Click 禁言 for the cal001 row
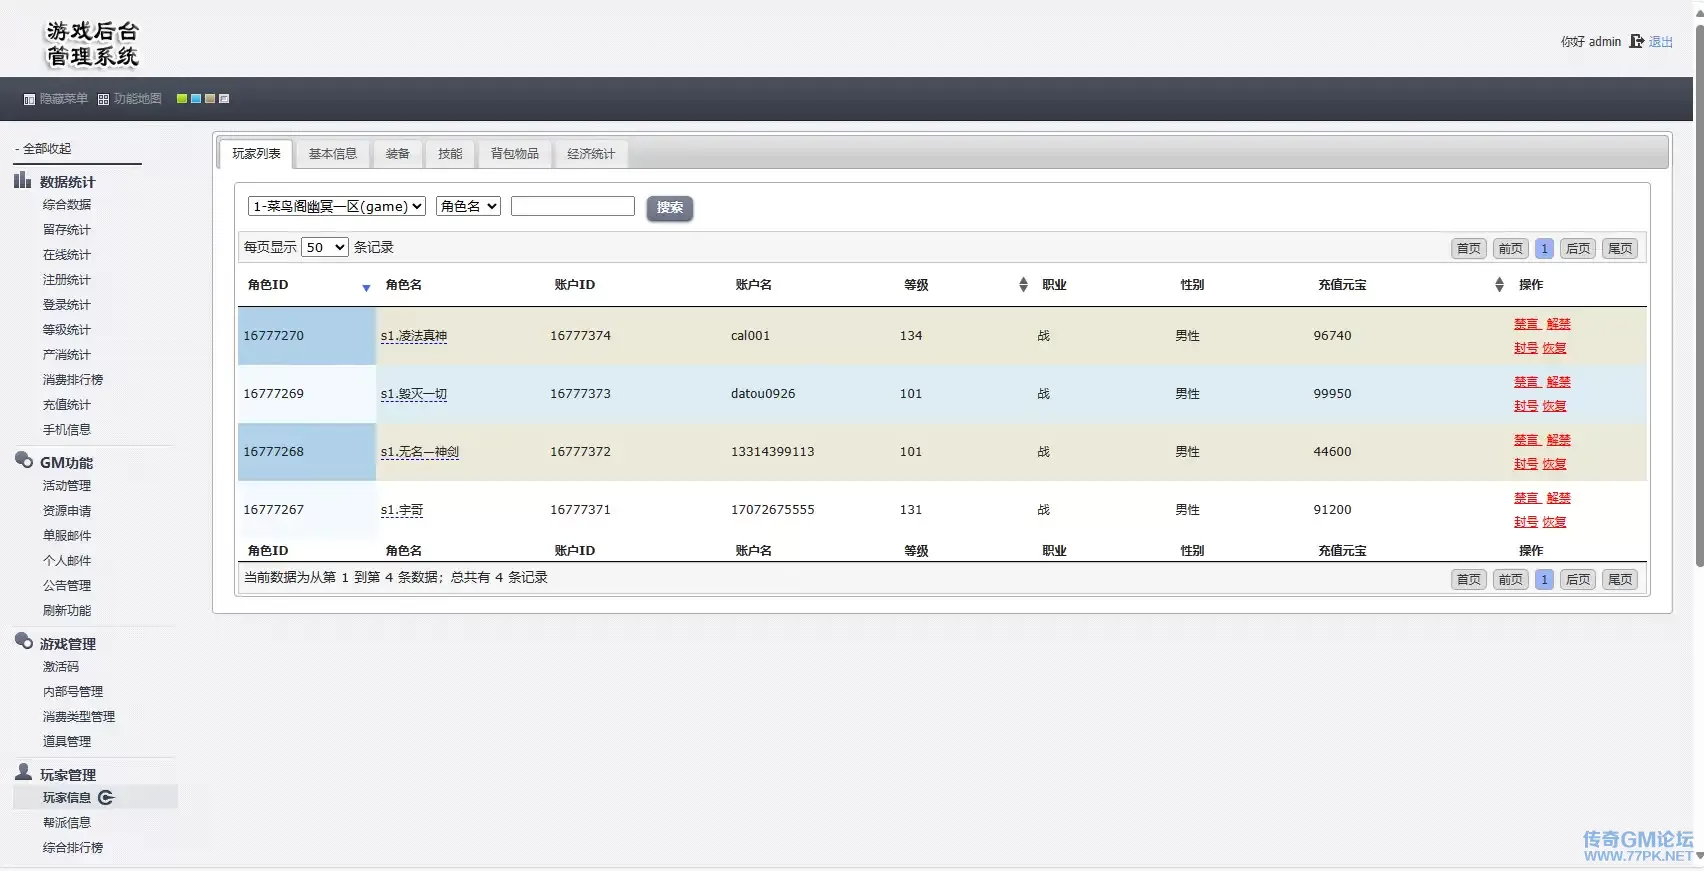 coord(1526,324)
